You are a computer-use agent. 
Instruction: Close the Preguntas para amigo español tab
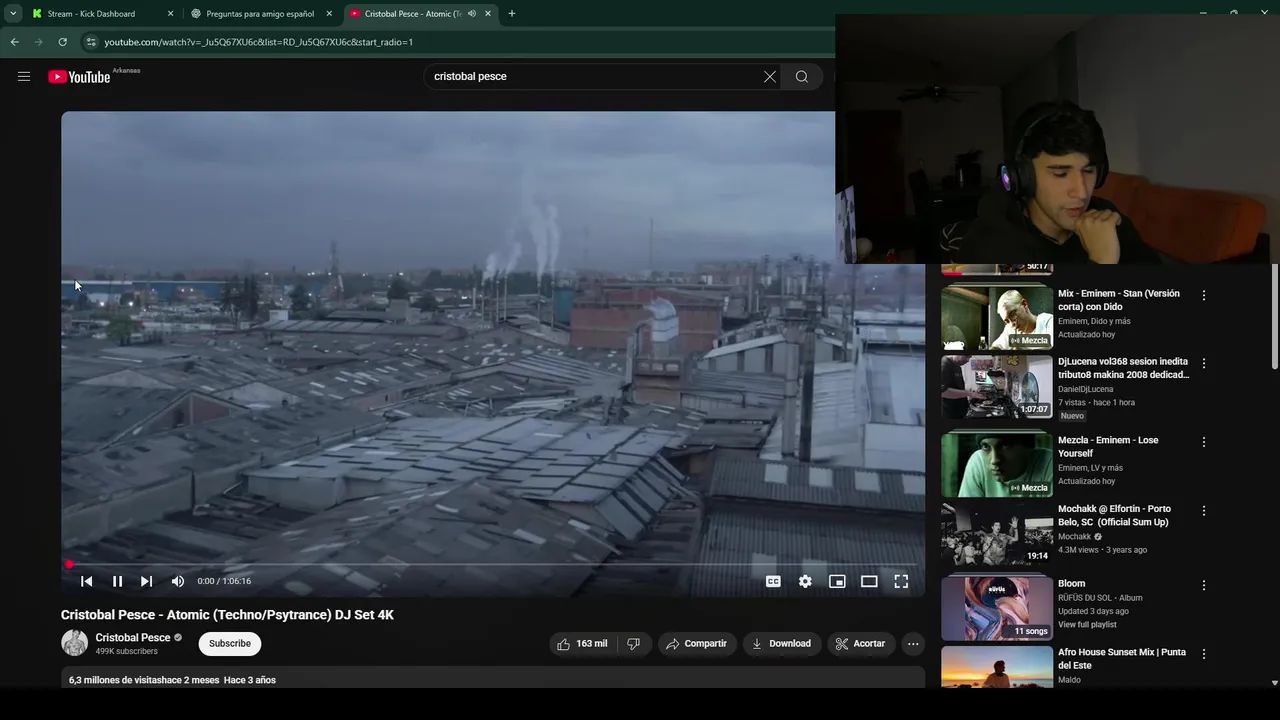pos(329,14)
